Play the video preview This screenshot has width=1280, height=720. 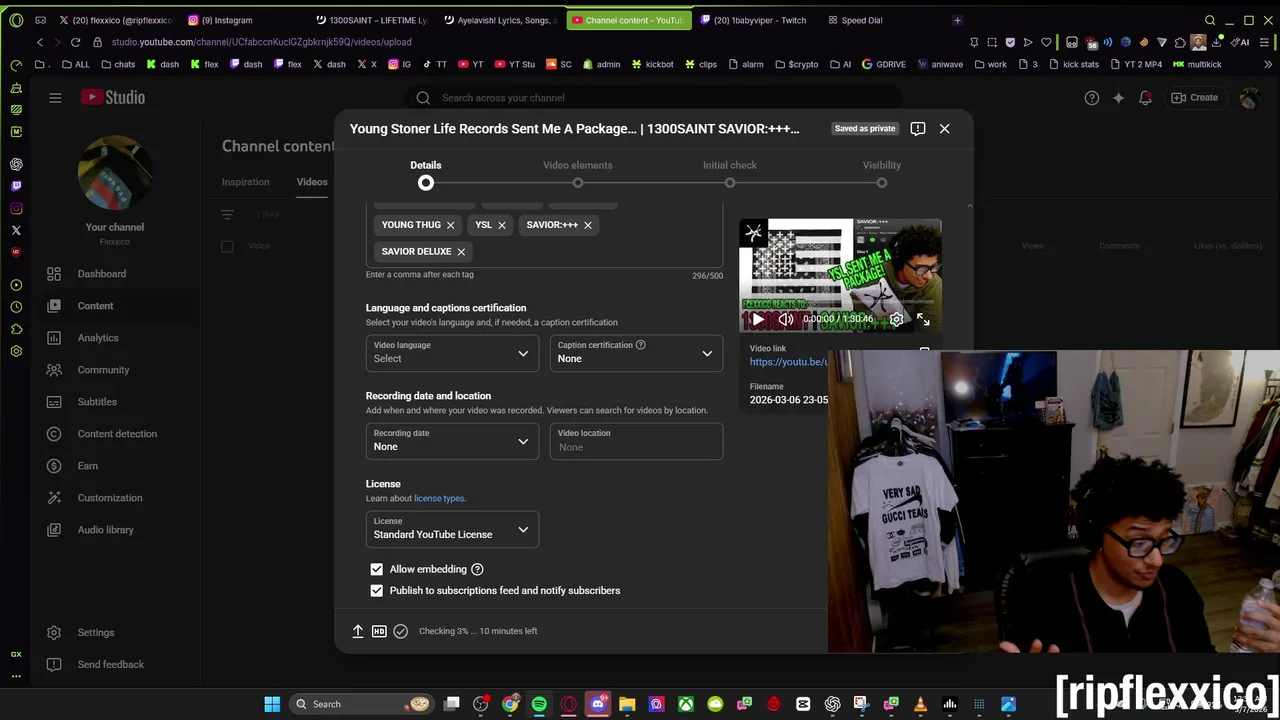(757, 319)
